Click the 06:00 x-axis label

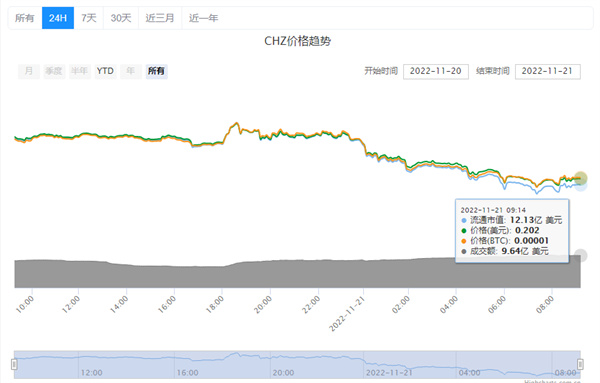[x=497, y=305]
